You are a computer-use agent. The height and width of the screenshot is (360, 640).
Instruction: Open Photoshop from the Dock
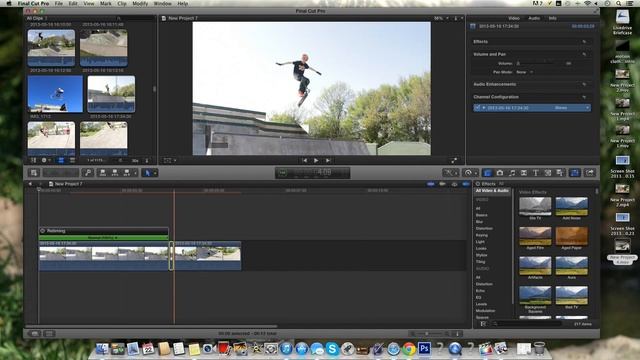[424, 349]
